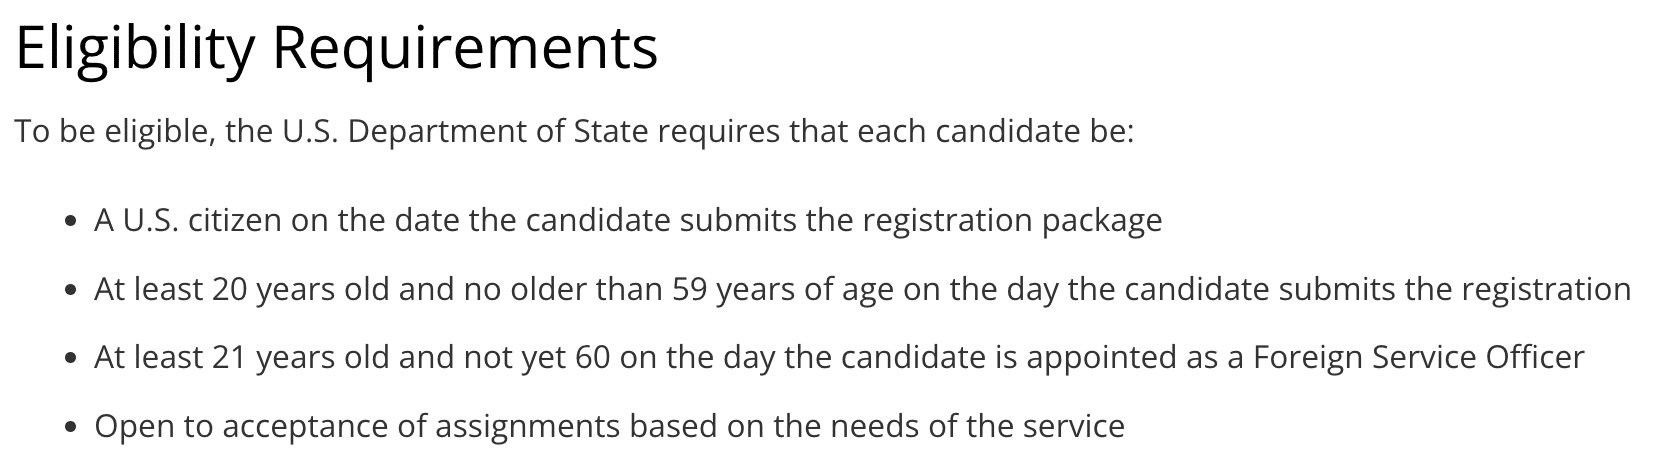Click the "At least 20 years old" bullet text
The image size is (1660, 458).
(862, 289)
